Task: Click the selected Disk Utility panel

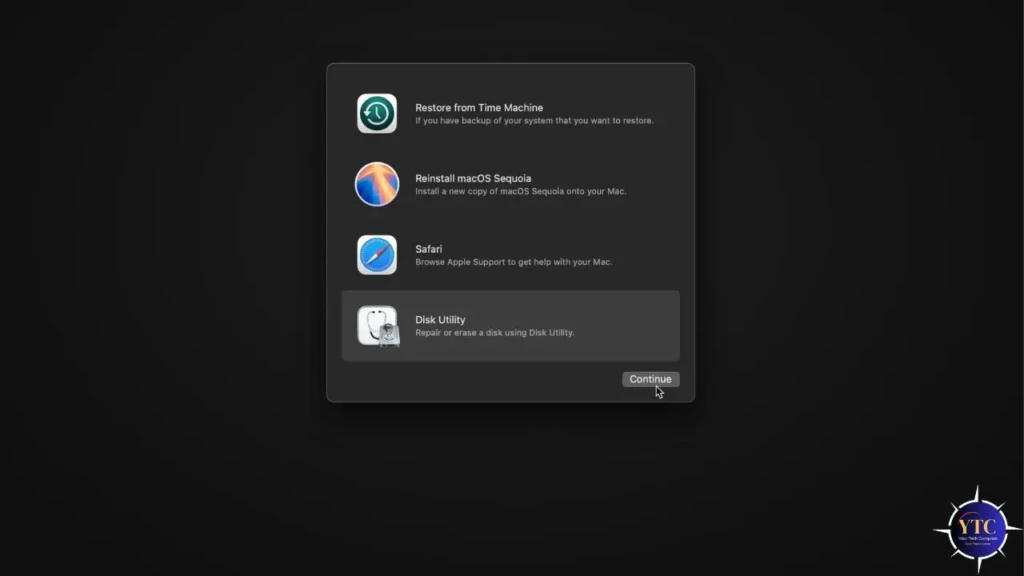Action: click(510, 325)
